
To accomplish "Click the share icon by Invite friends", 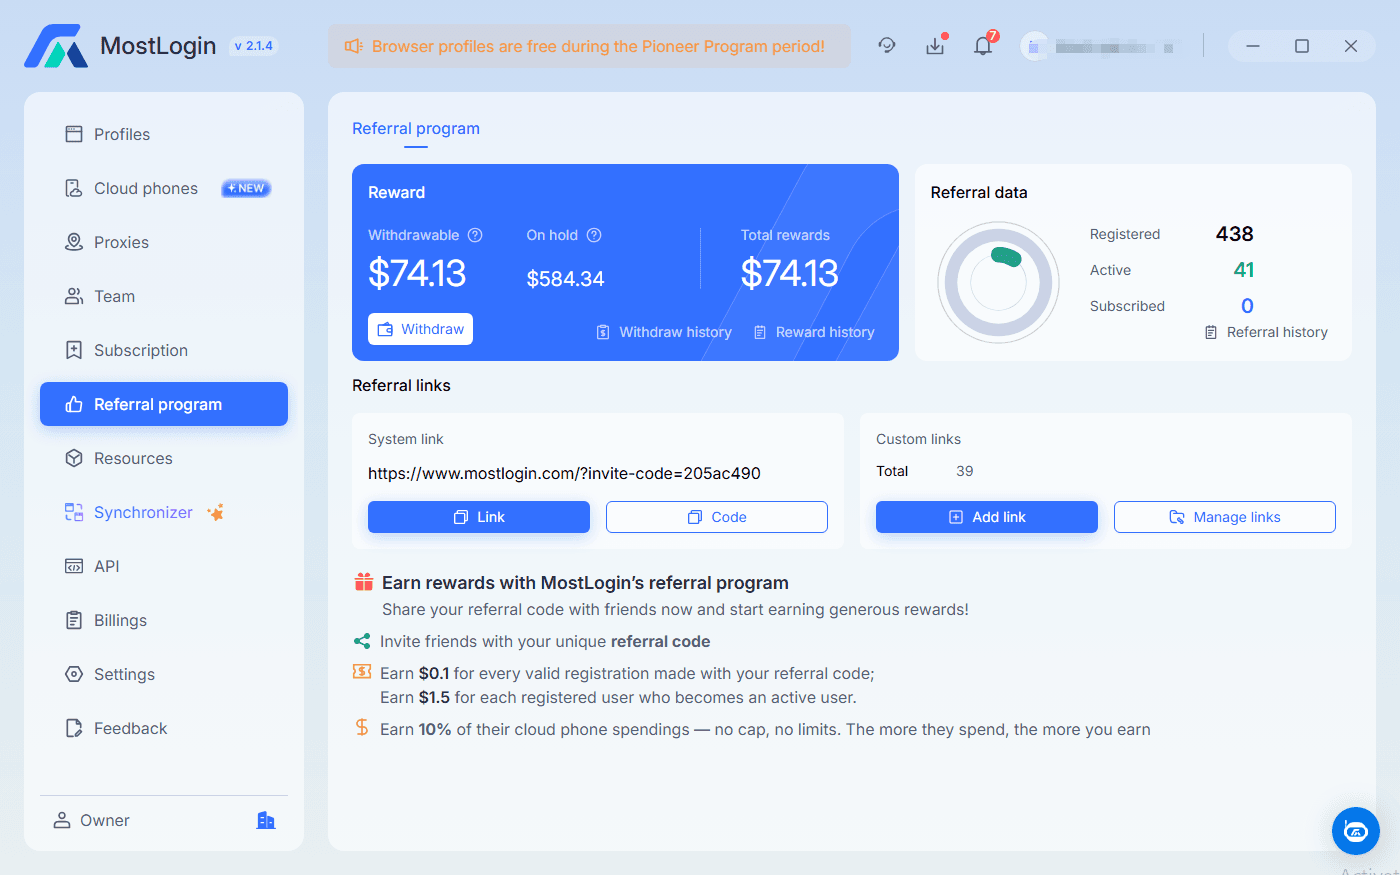I will pos(362,641).
